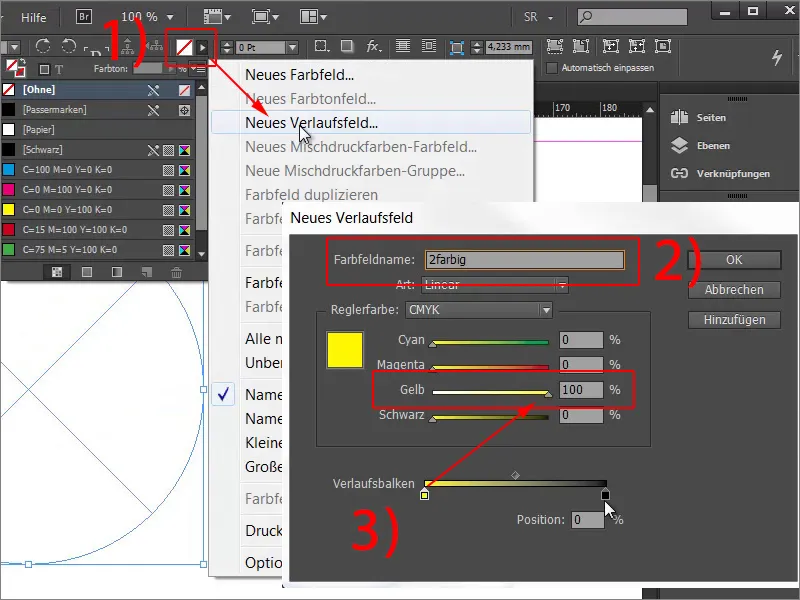Open Adobe Bridge via the Br icon
The width and height of the screenshot is (800, 600).
86,16
